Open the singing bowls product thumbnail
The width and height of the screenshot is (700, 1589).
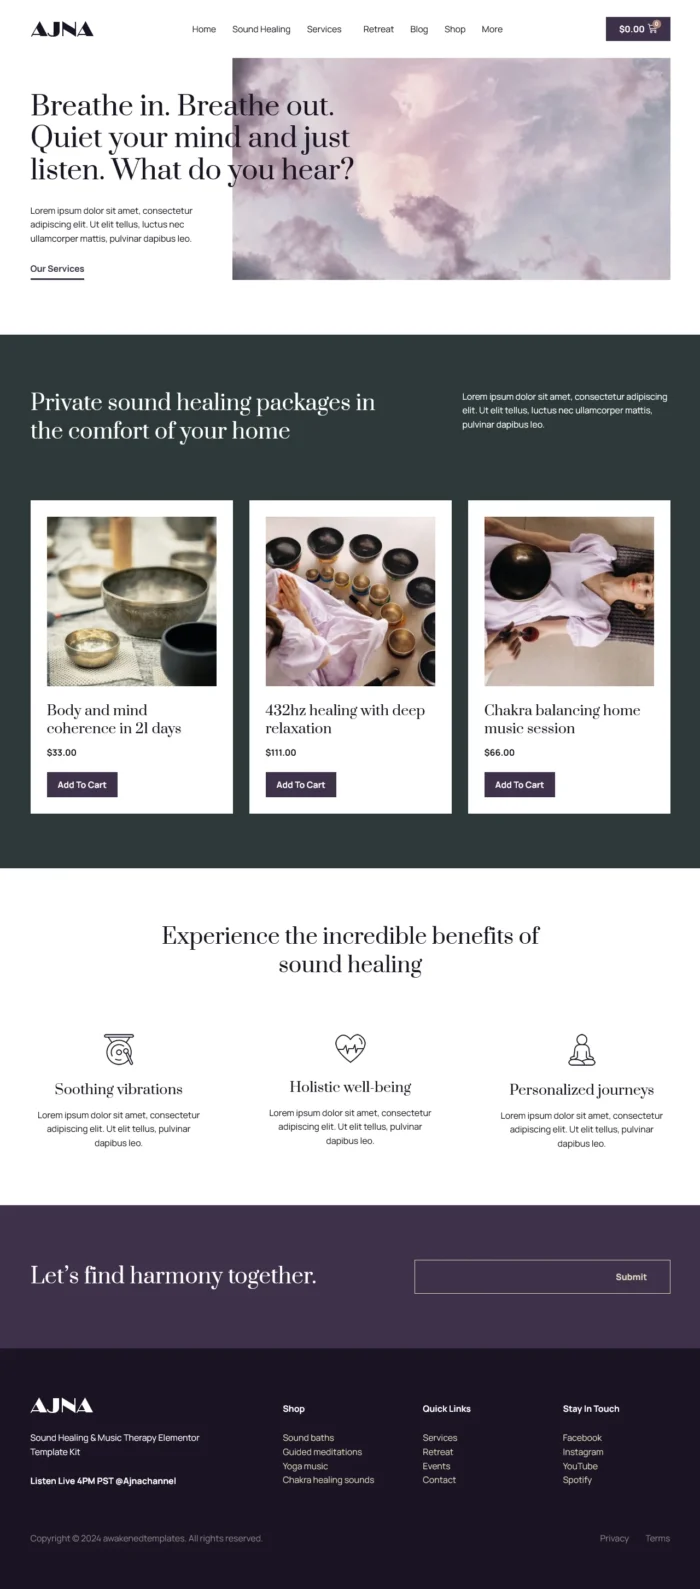tap(132, 601)
